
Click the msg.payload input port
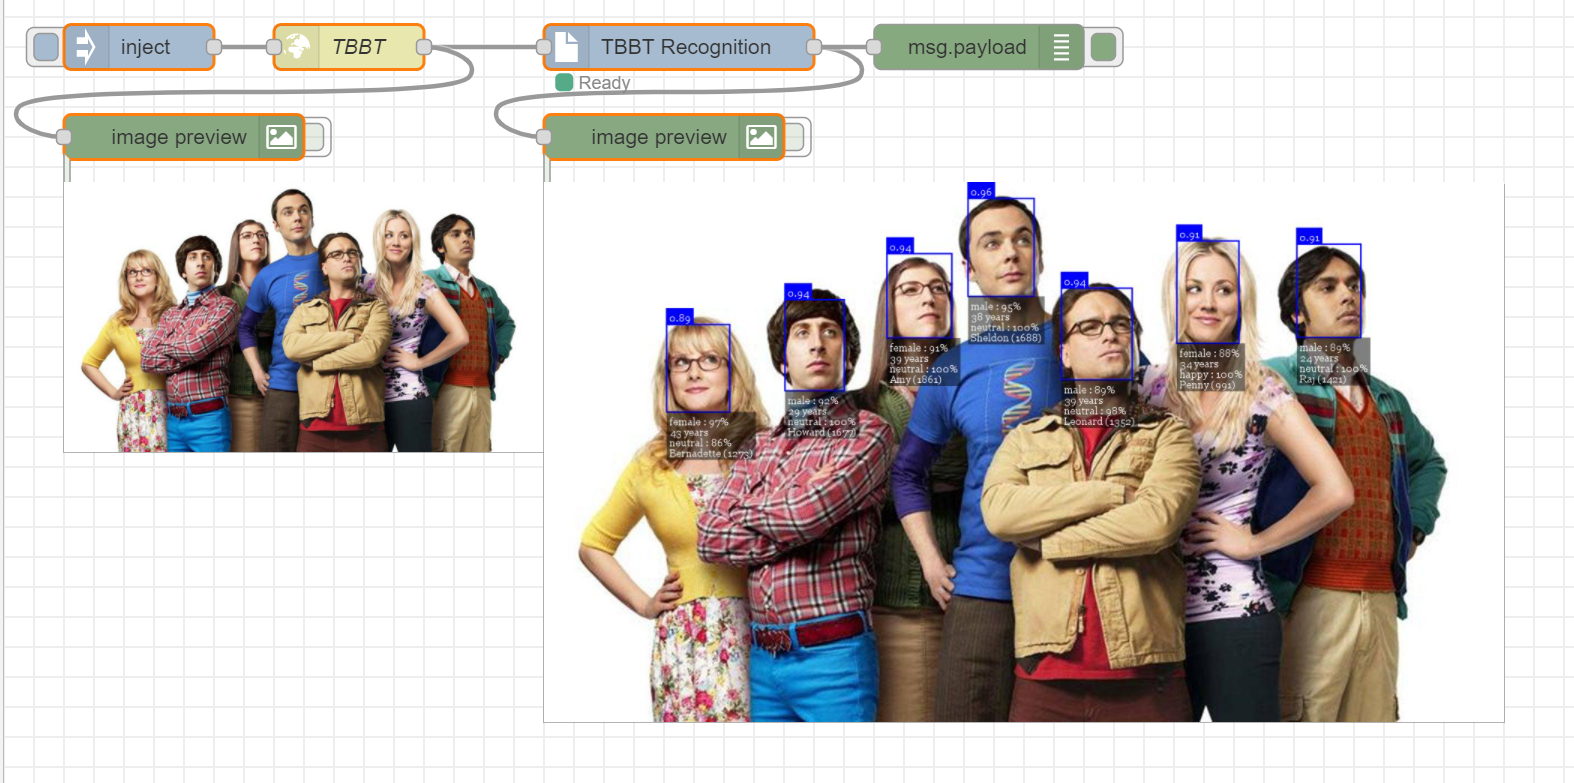pyautogui.click(x=874, y=47)
